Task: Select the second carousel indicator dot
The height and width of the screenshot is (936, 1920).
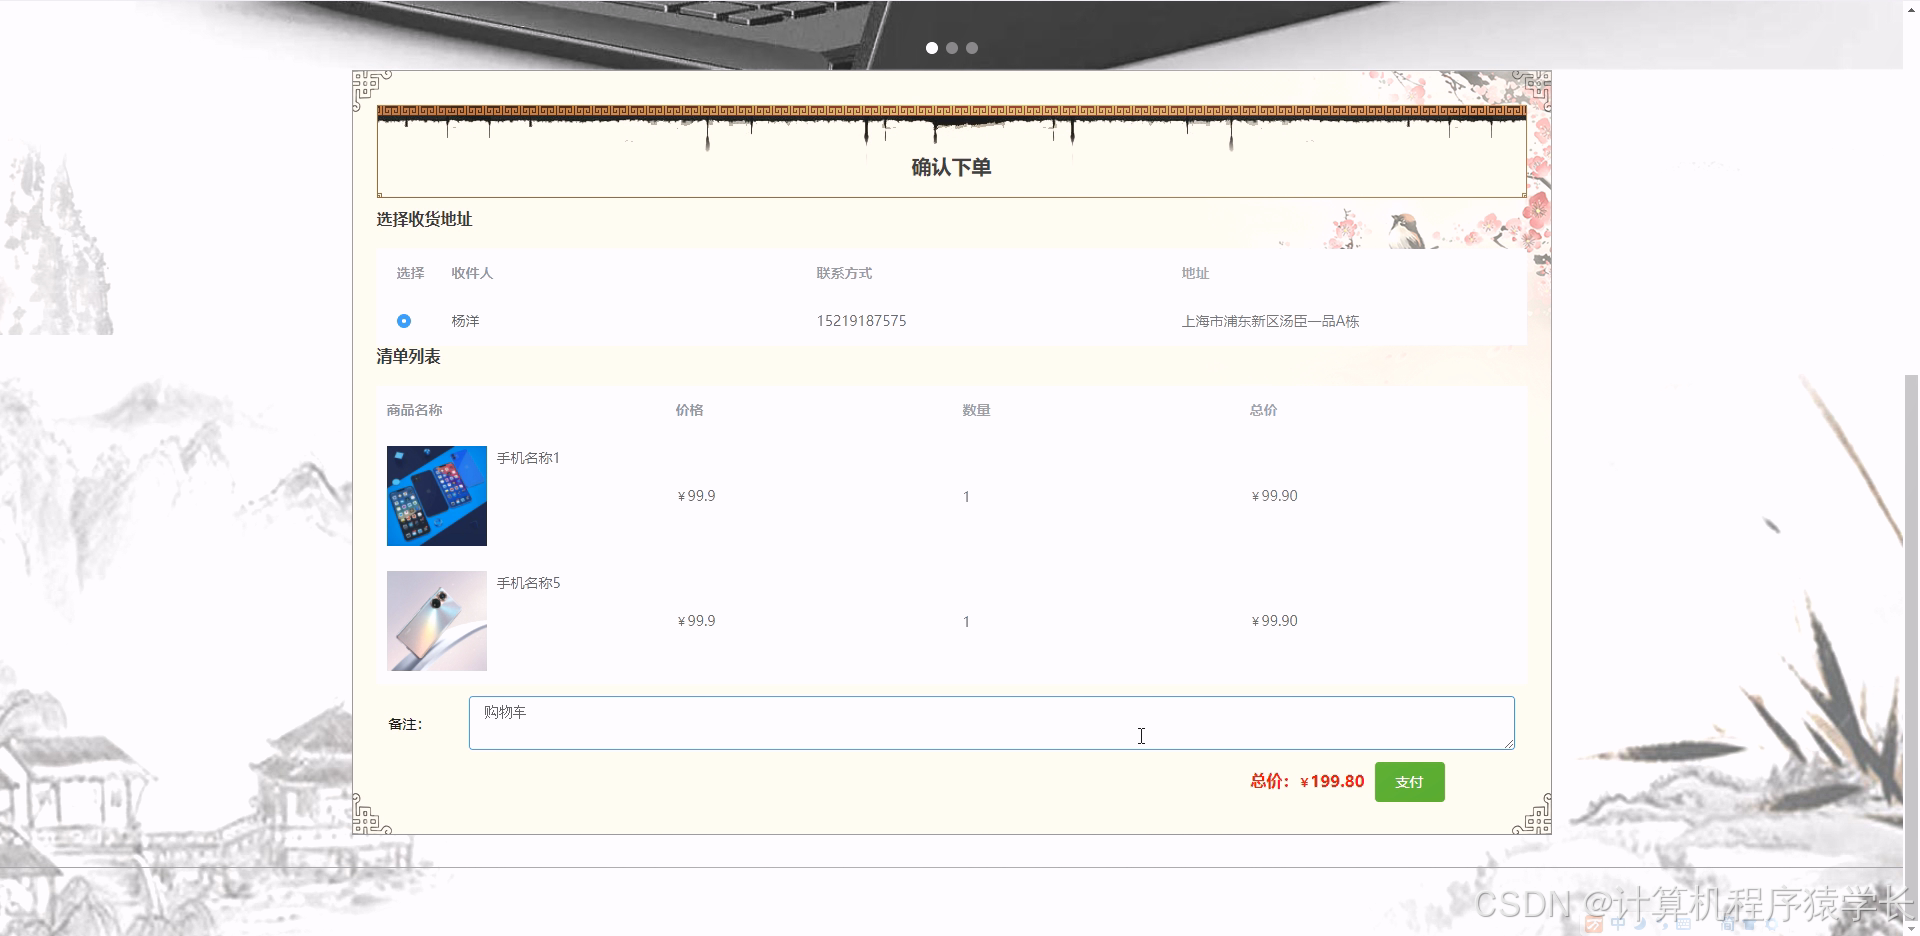Action: pyautogui.click(x=952, y=47)
